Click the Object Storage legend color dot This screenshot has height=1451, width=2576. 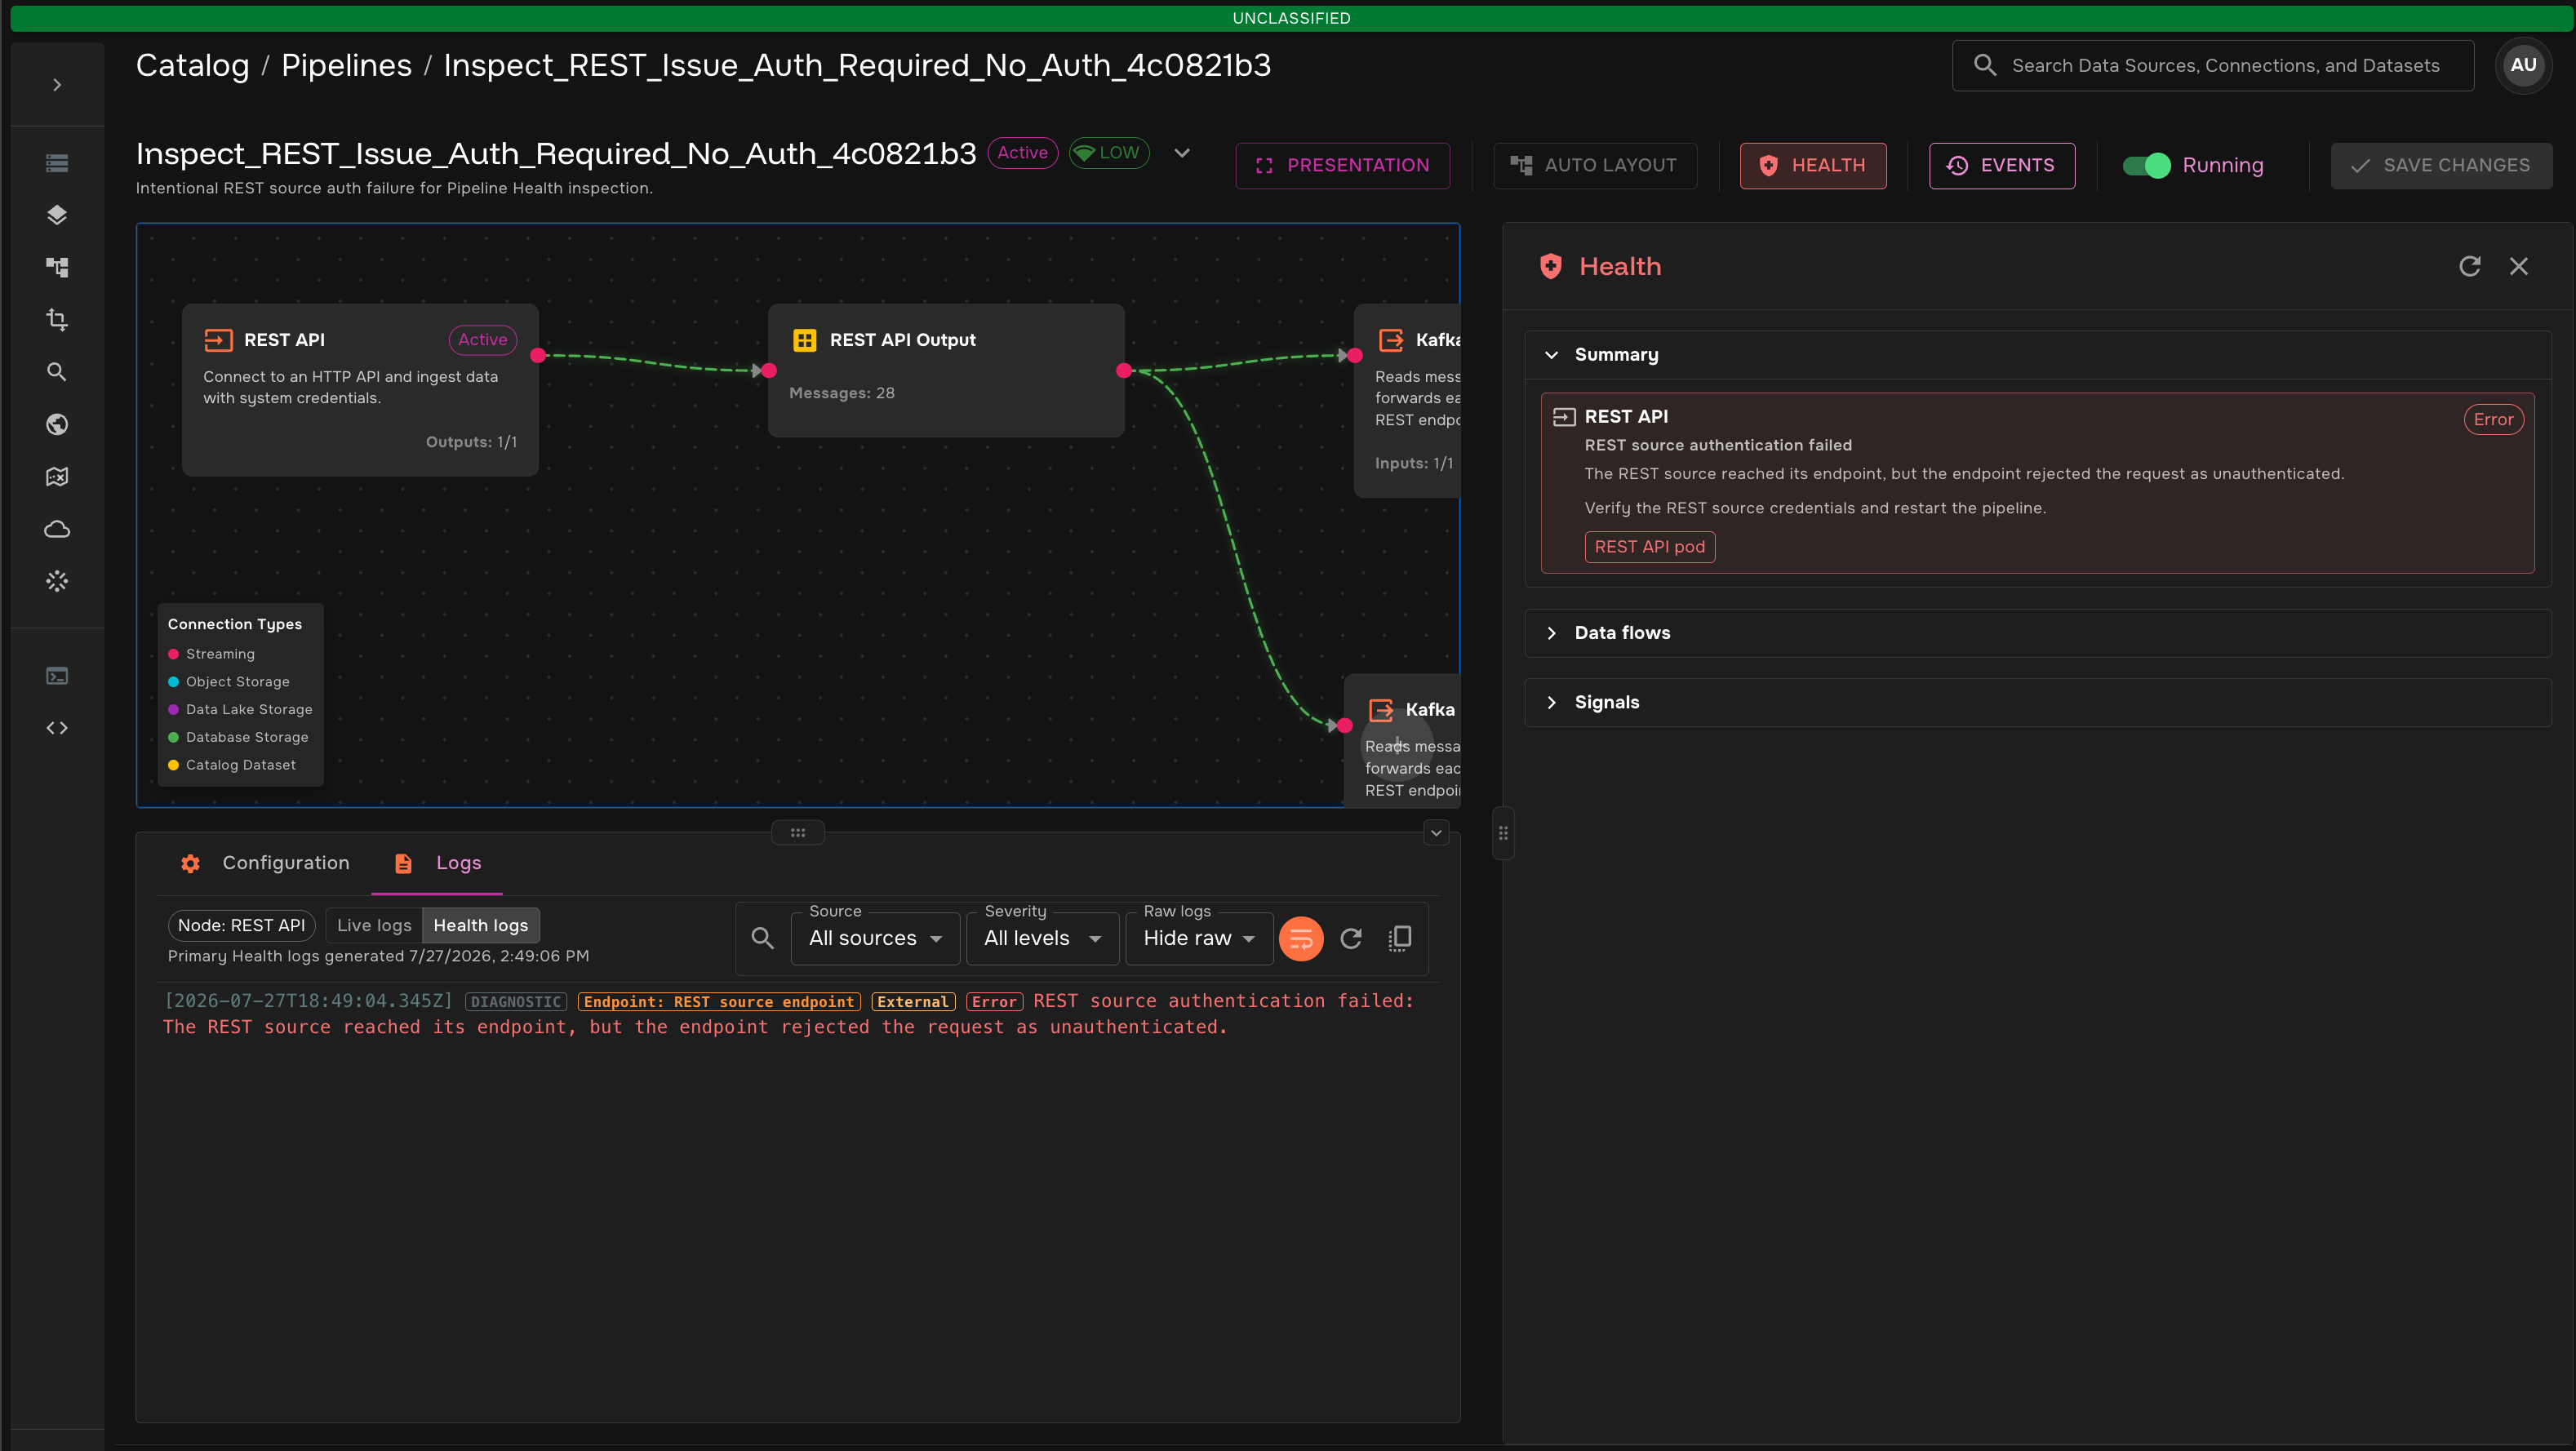coord(173,682)
